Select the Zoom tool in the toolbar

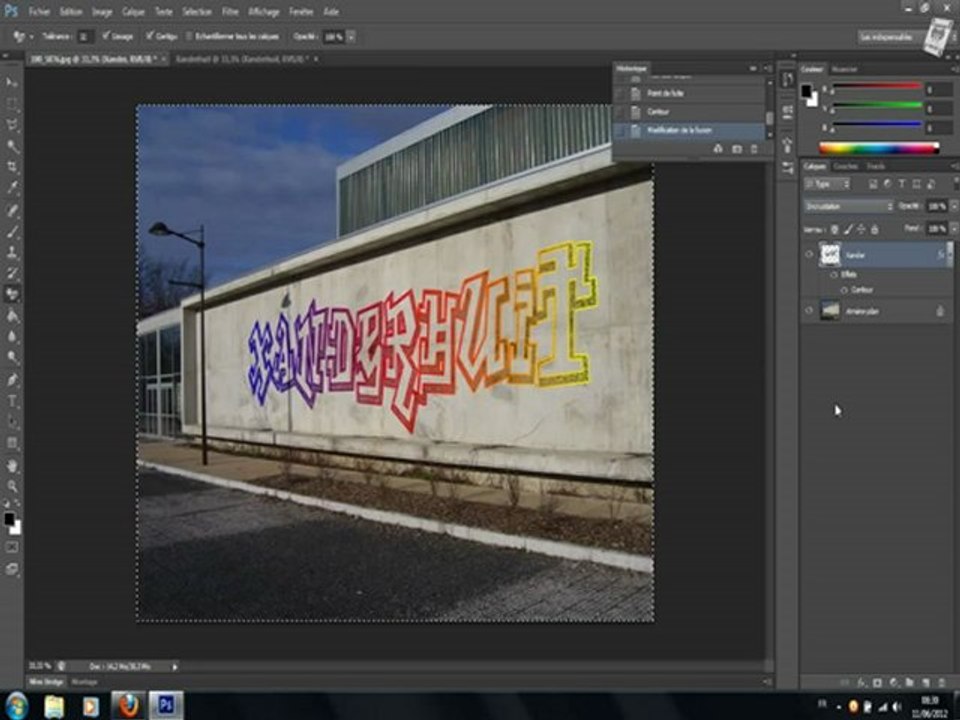[12, 487]
